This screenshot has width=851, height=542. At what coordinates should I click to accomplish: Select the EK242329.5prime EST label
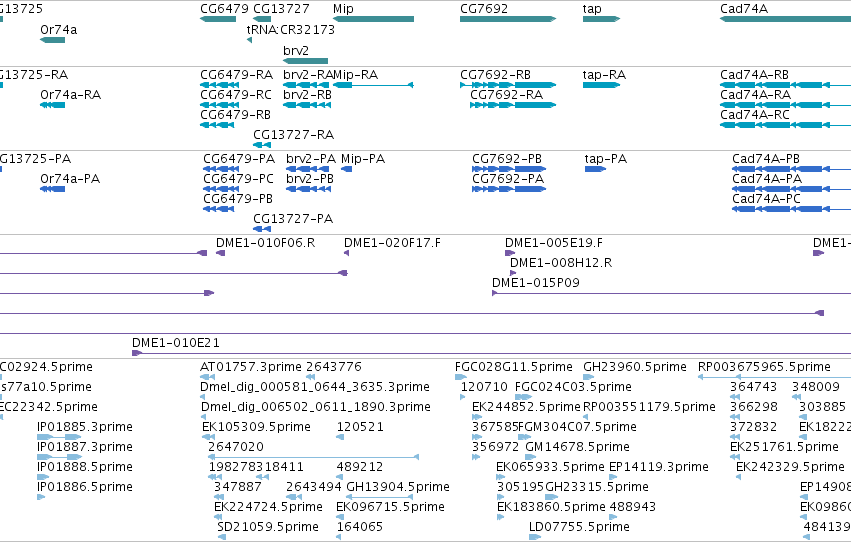pyautogui.click(x=790, y=467)
